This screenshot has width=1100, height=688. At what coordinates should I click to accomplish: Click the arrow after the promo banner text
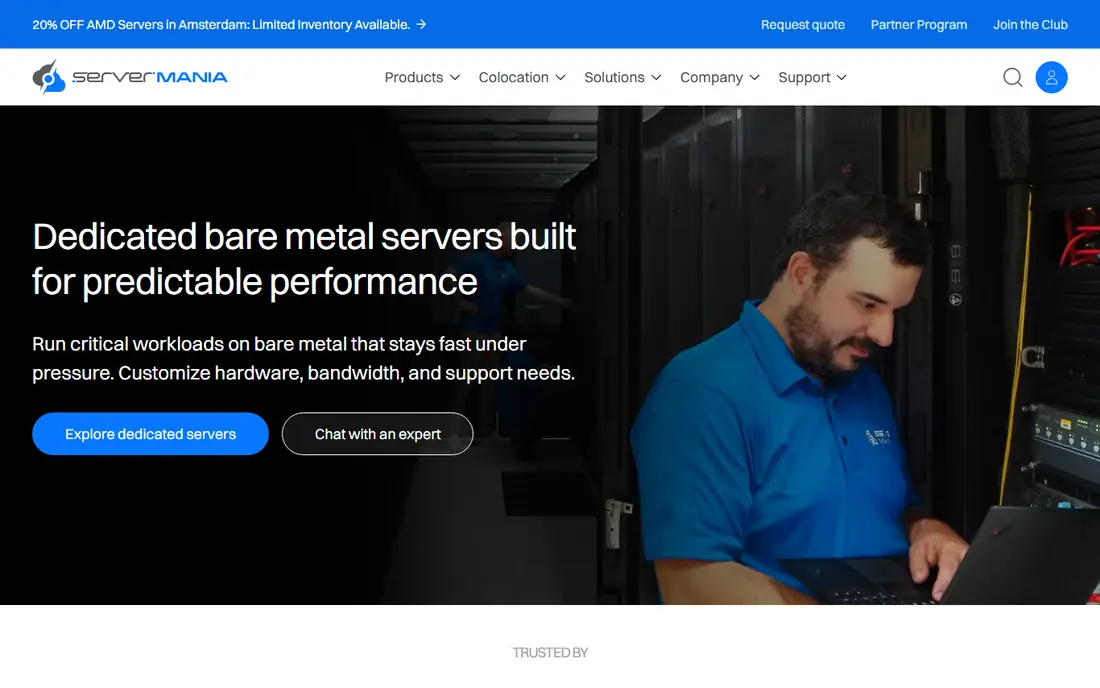pos(421,25)
